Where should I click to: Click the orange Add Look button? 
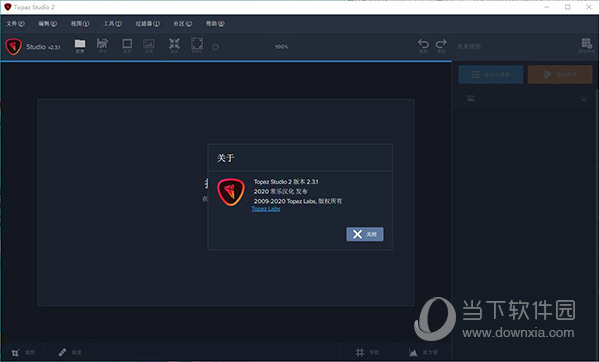coord(560,74)
